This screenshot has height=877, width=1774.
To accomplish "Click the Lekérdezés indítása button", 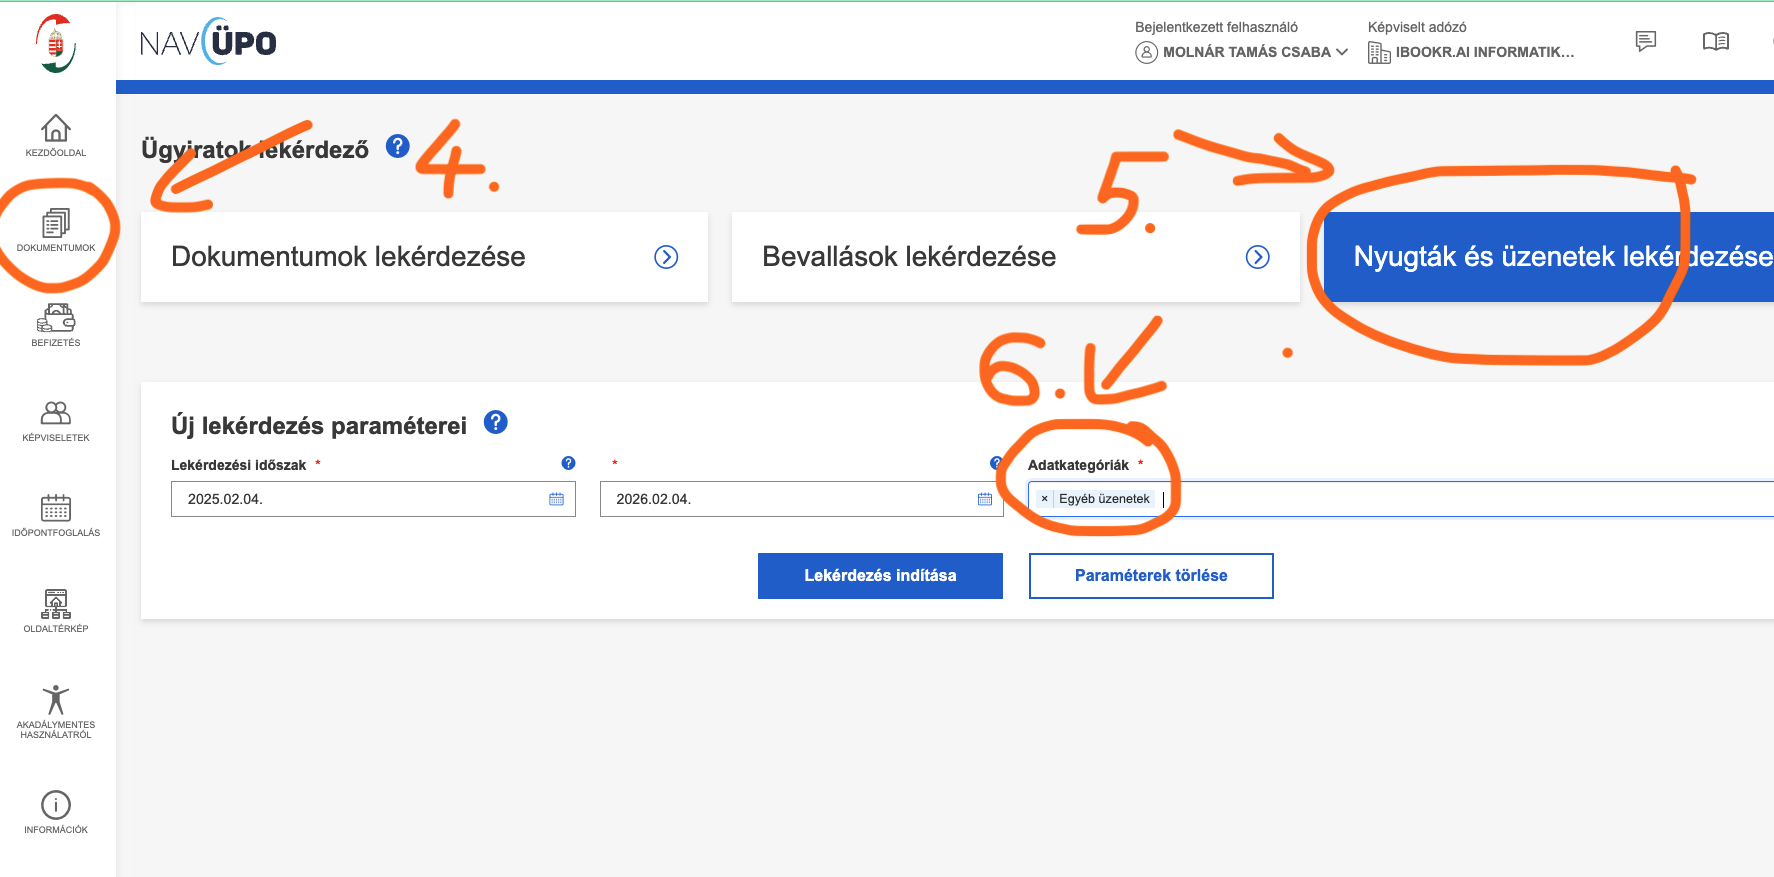I will coord(880,576).
